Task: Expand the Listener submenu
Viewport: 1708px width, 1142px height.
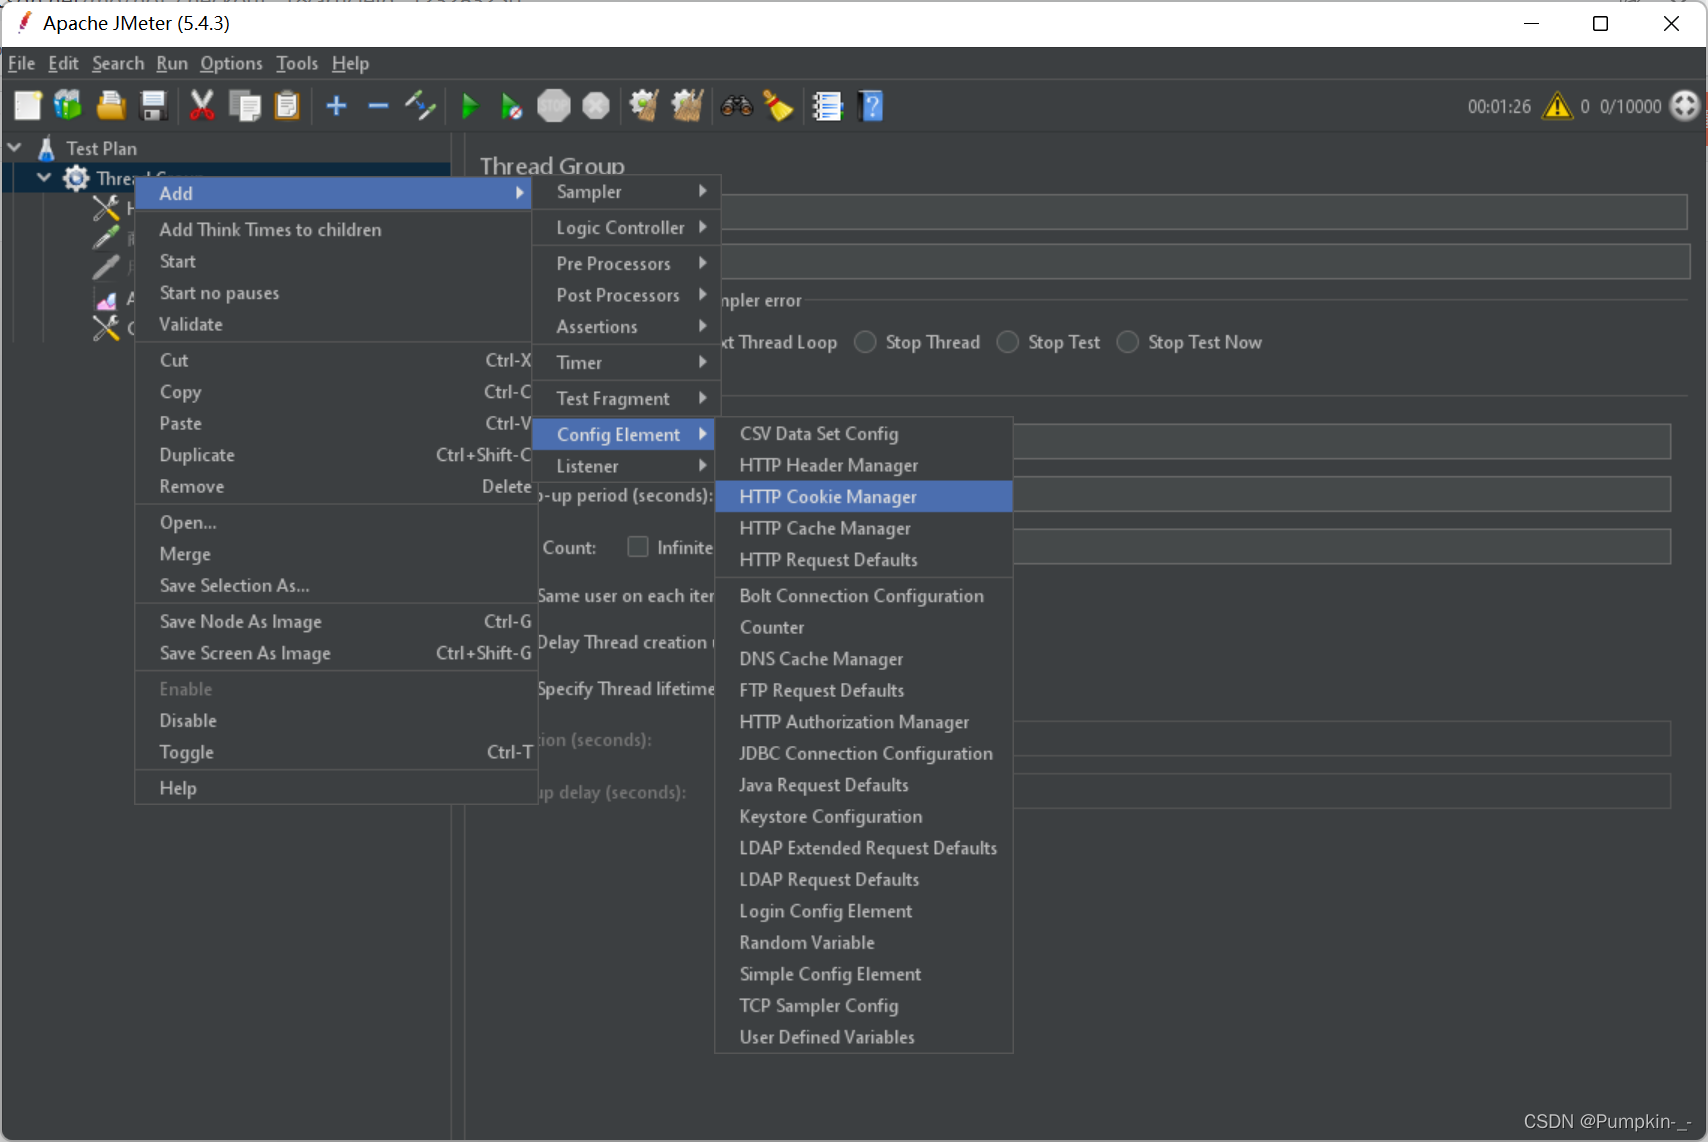Action: pyautogui.click(x=625, y=466)
